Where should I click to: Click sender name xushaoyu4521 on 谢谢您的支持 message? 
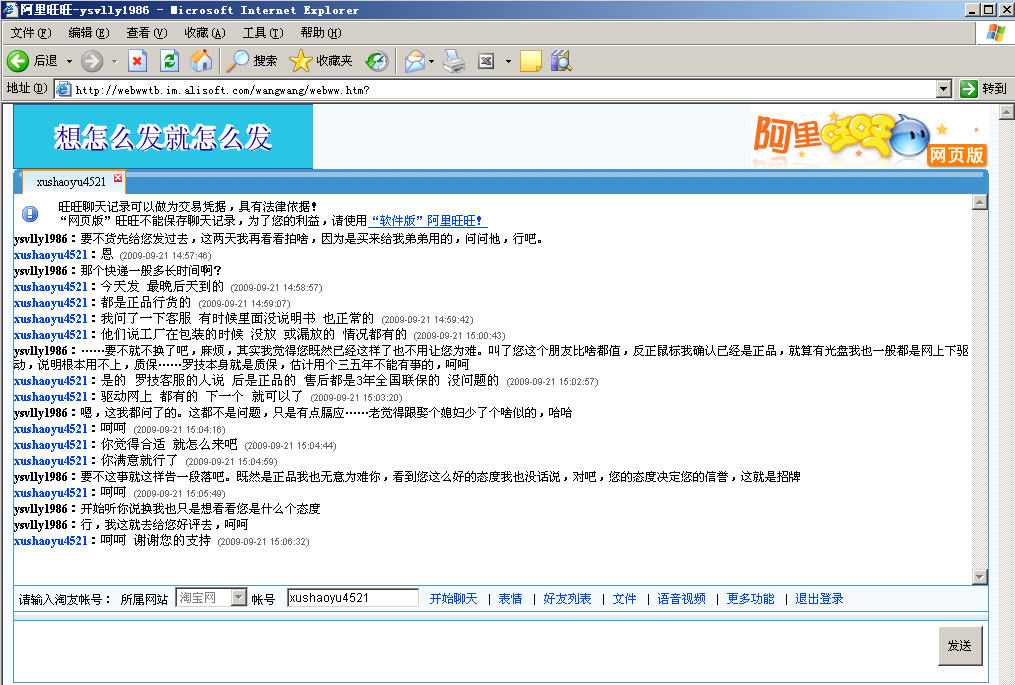[x=50, y=541]
